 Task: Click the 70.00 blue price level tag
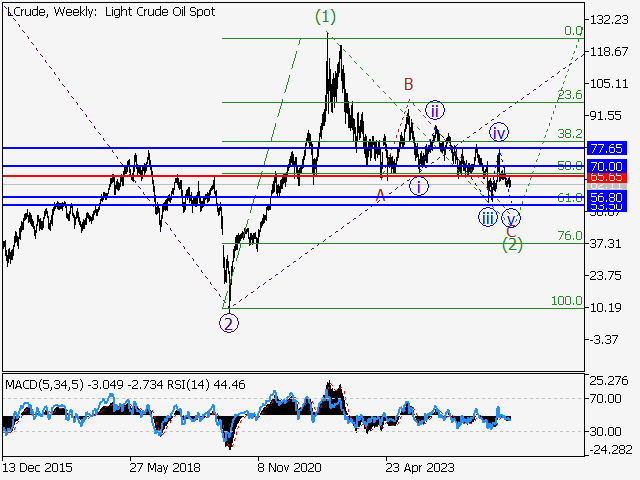606,165
